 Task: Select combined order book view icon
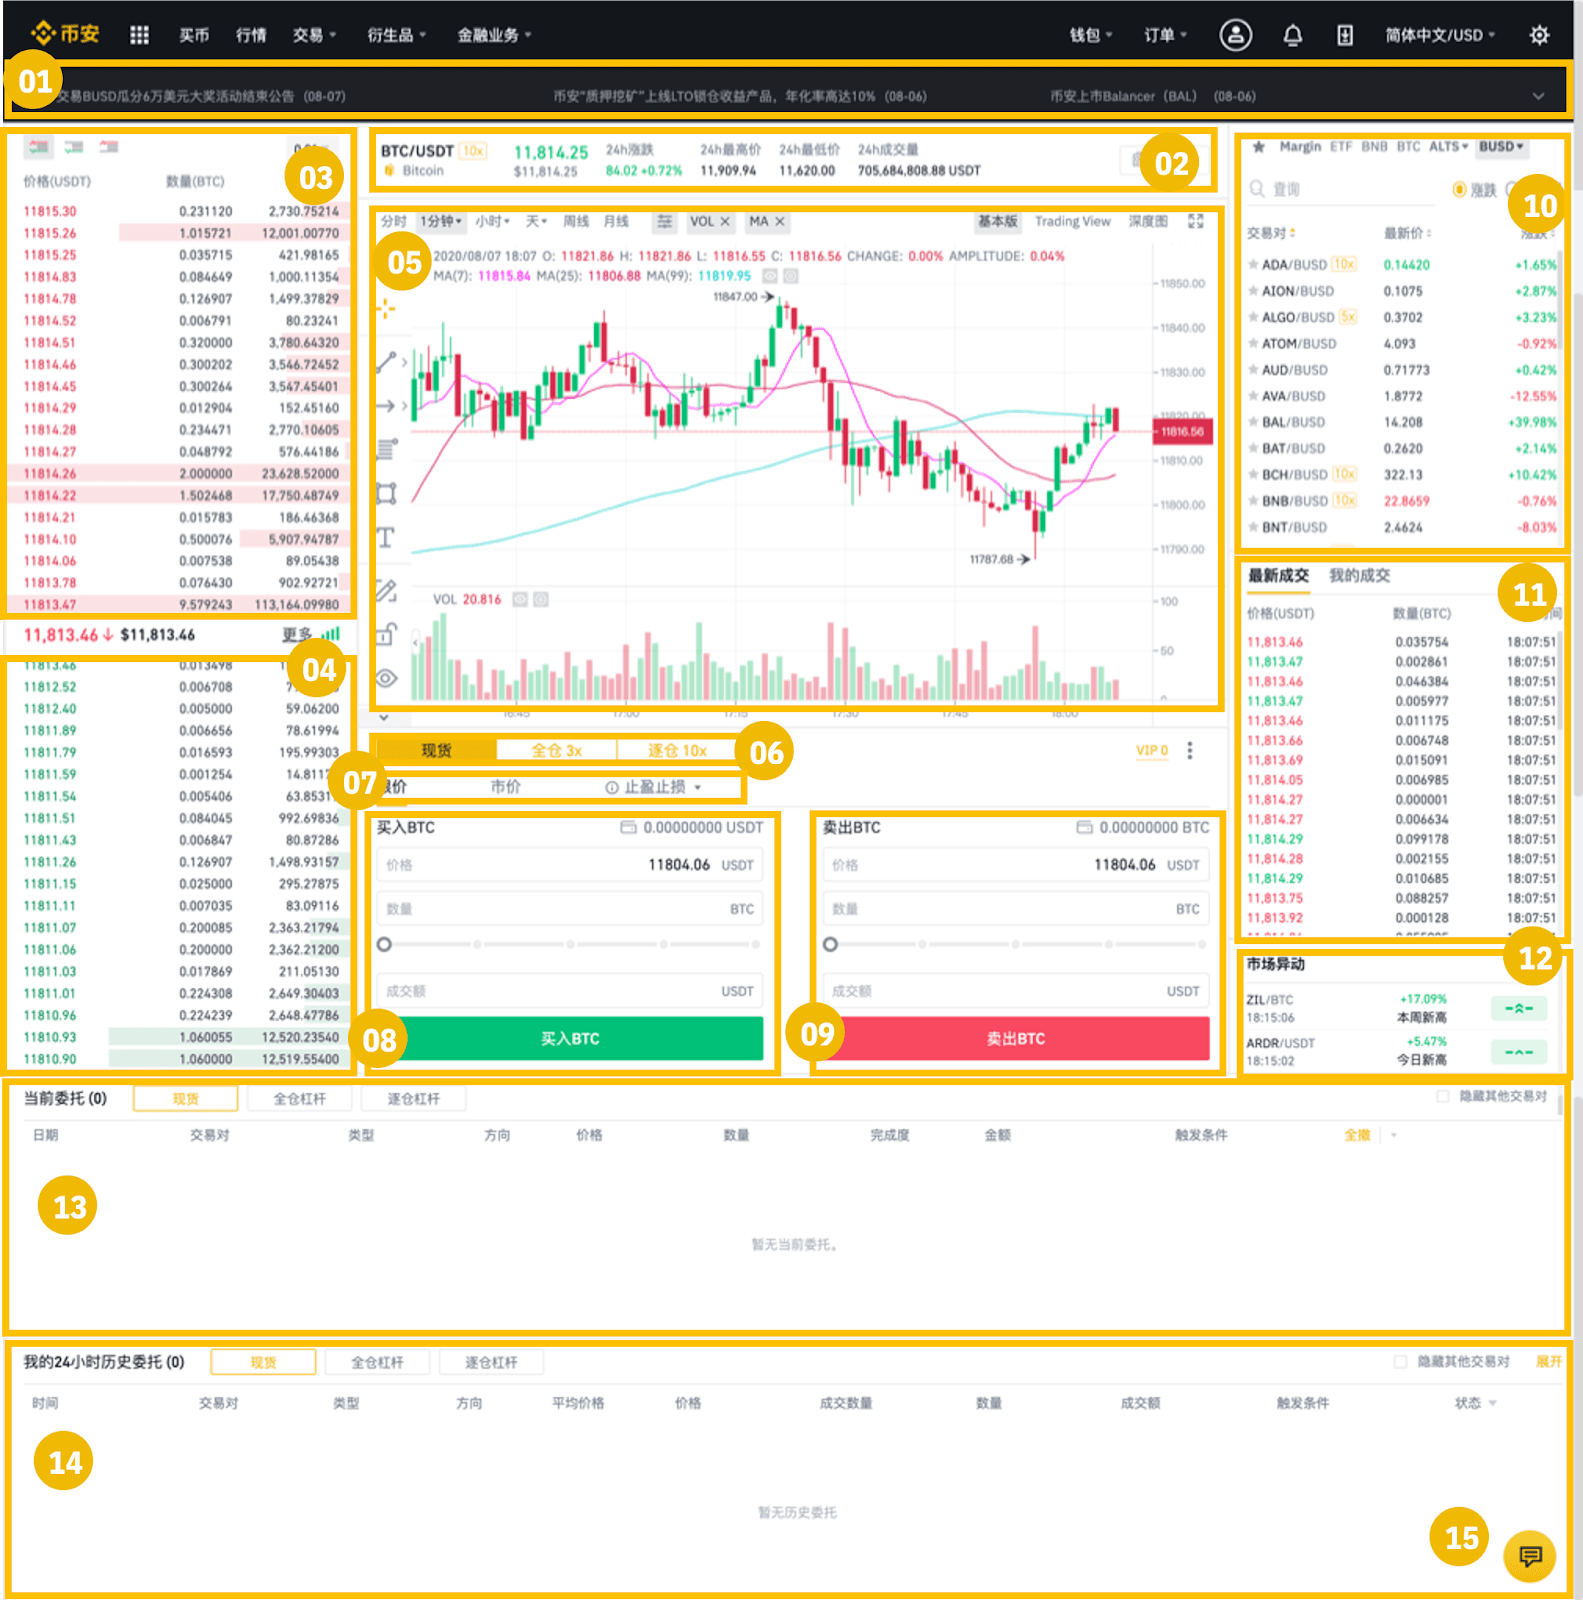coord(38,147)
